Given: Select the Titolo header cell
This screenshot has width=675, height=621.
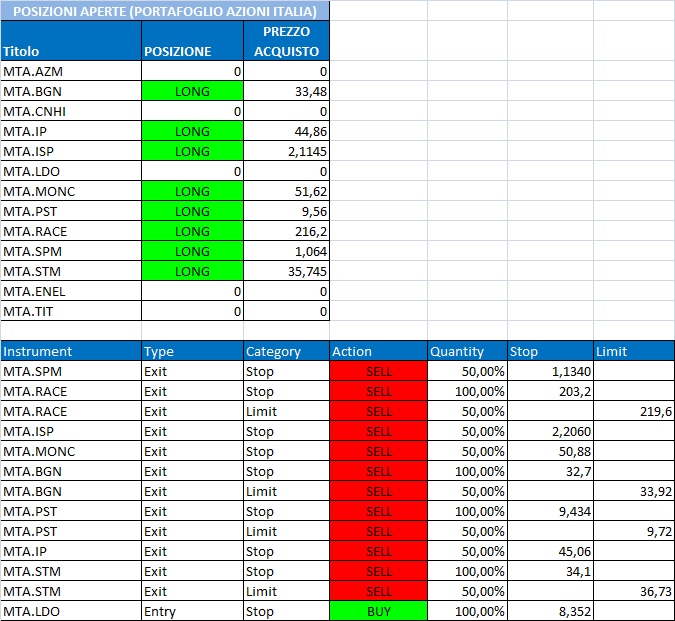Looking at the screenshot, I should tap(71, 41).
